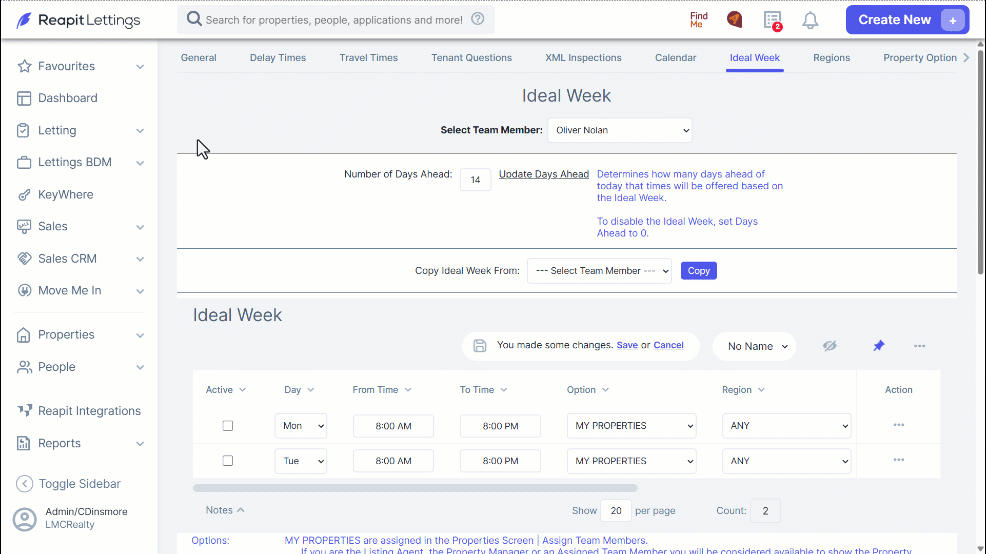Open the Select Team Member dropdown
The width and height of the screenshot is (986, 554).
coord(619,130)
